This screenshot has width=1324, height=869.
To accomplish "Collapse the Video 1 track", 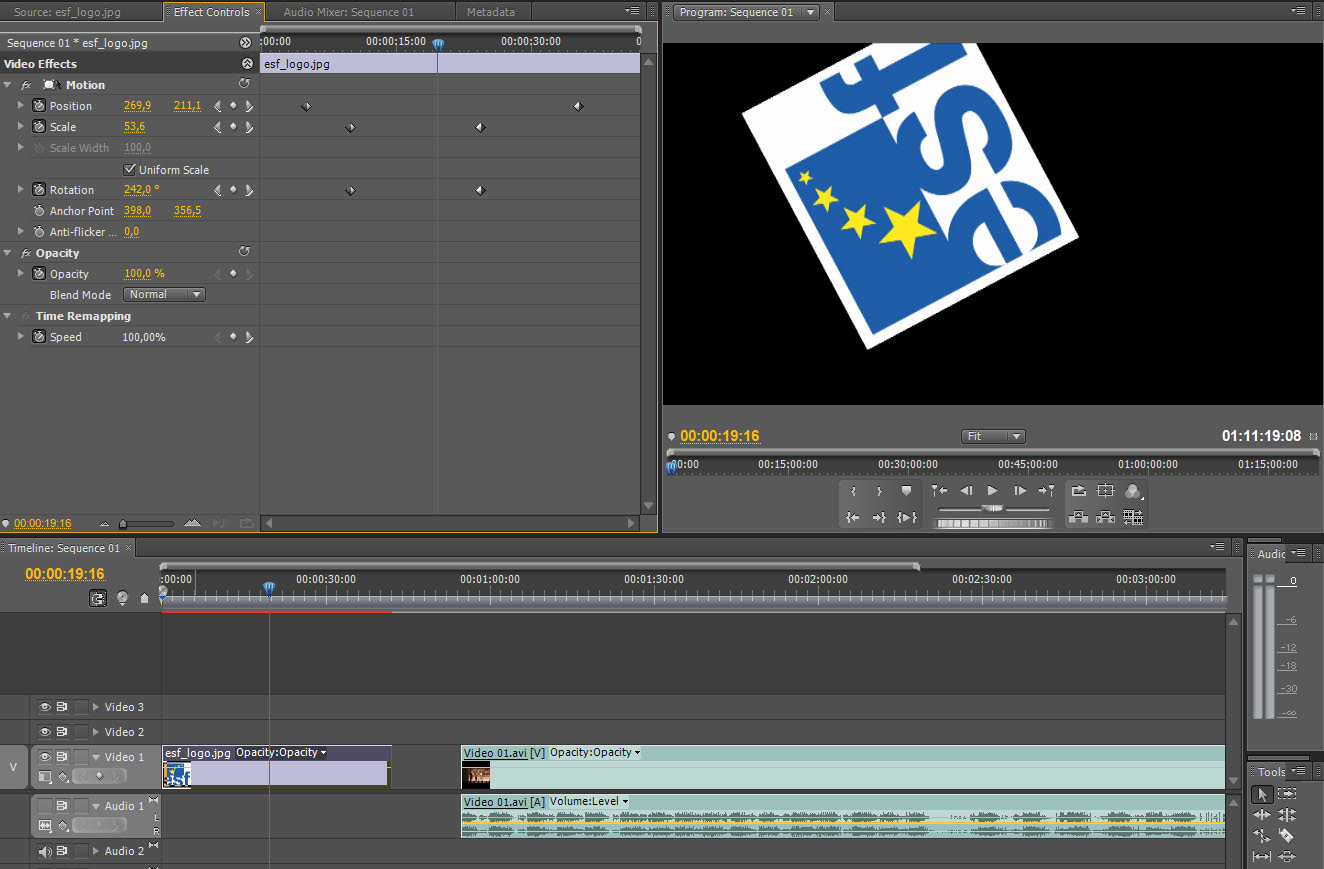I will 96,757.
